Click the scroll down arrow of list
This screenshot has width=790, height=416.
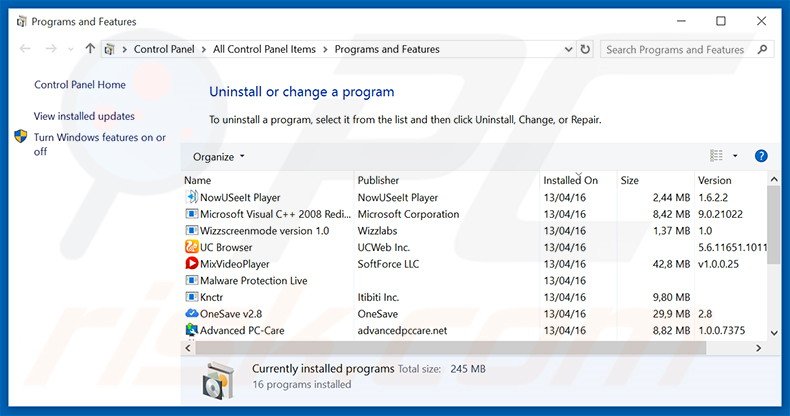pos(774,333)
